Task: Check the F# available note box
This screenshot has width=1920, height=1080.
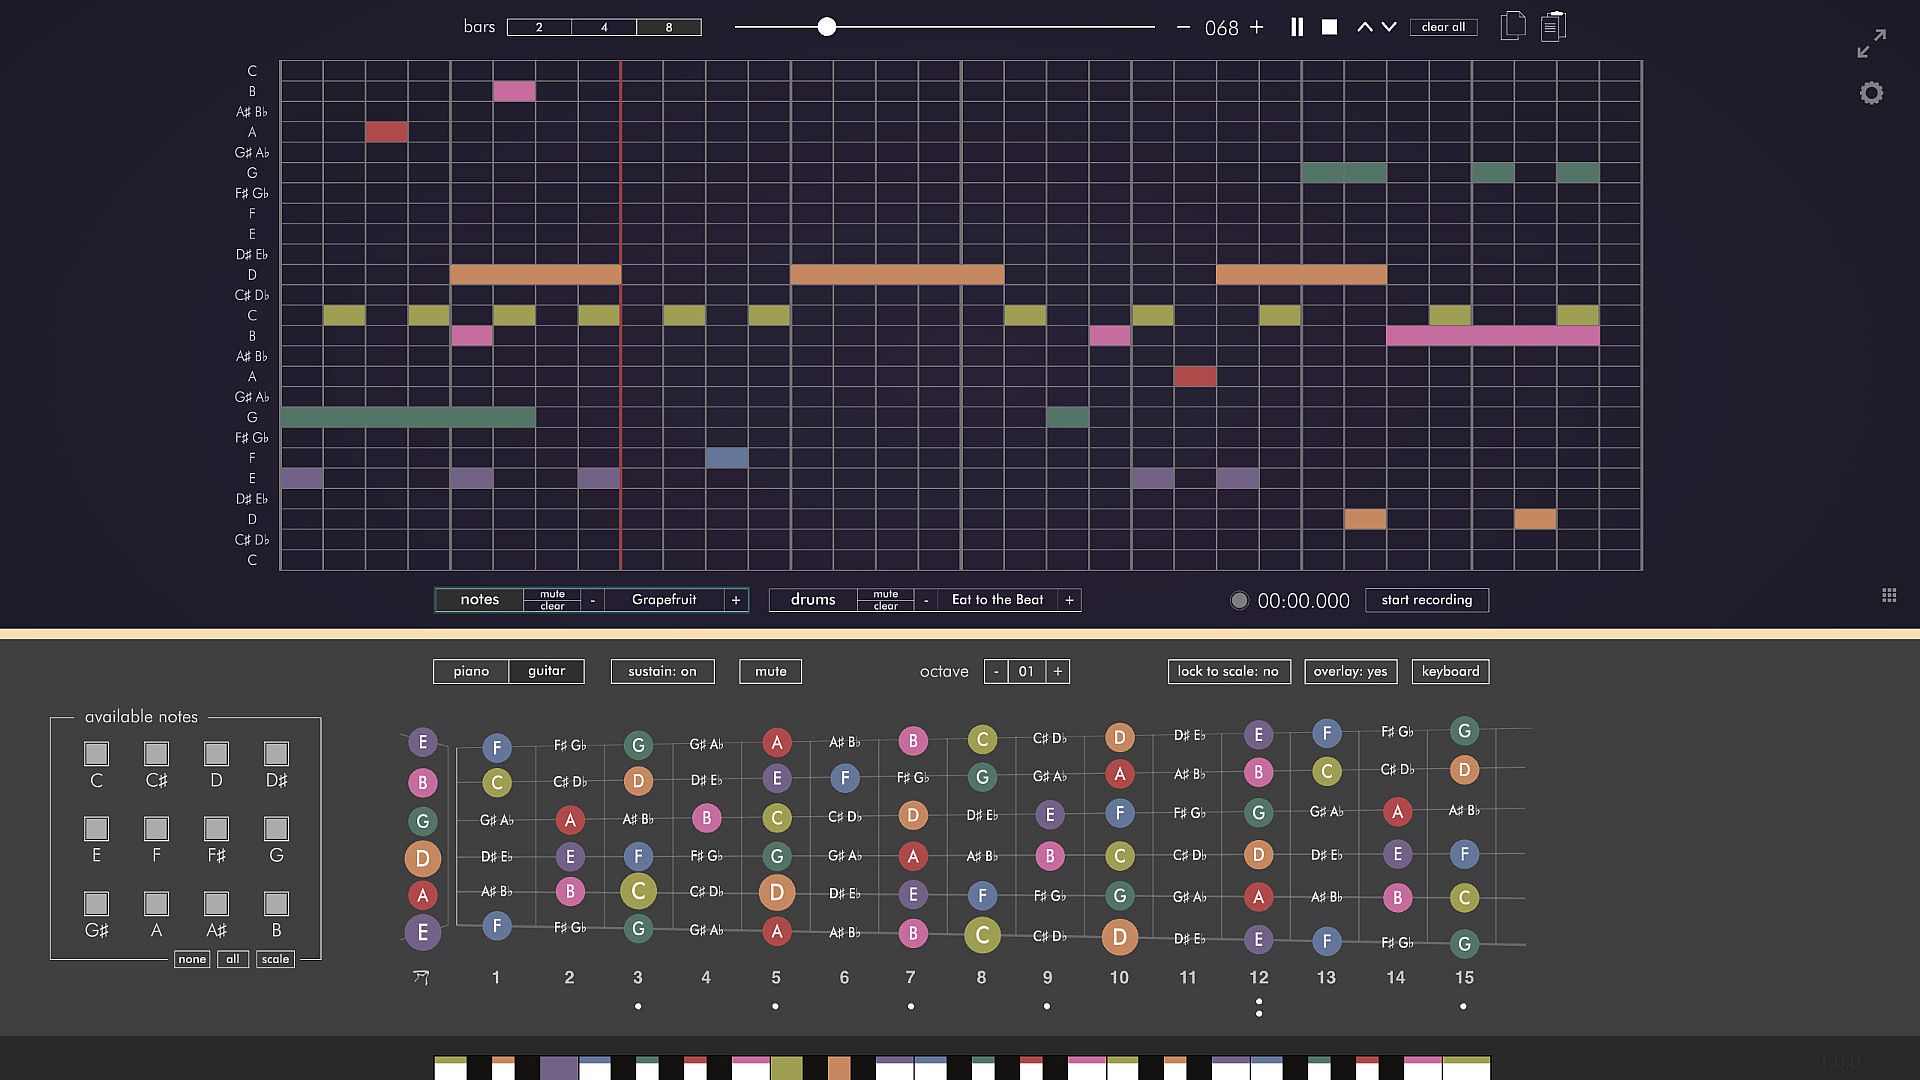Action: (216, 828)
